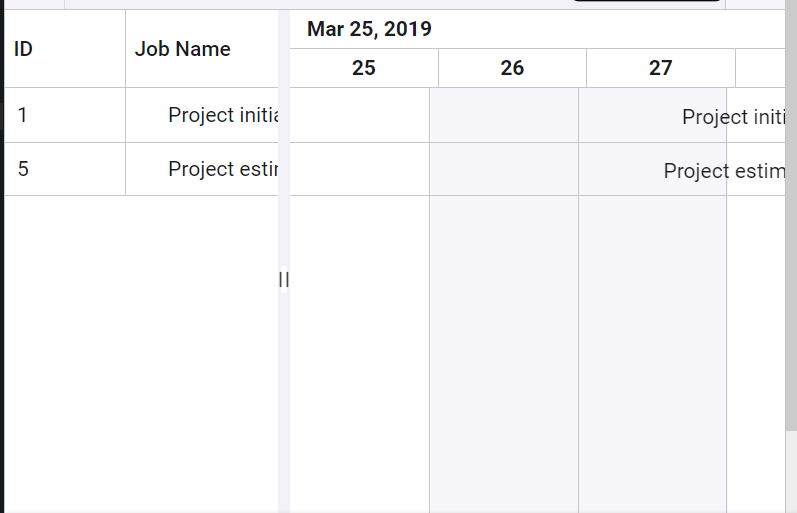
Task: Click the Job Name column header
Action: [183, 49]
